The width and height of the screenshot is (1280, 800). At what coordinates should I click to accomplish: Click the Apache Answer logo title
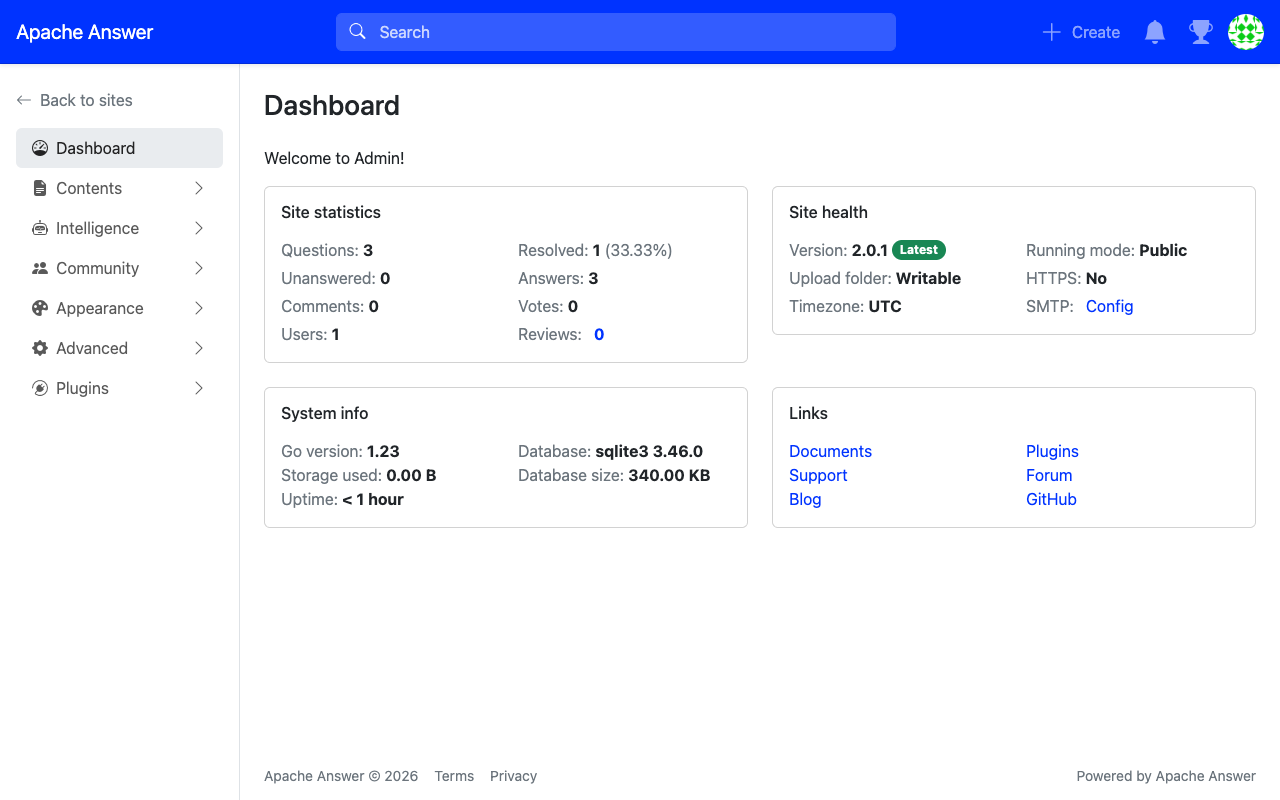click(85, 32)
